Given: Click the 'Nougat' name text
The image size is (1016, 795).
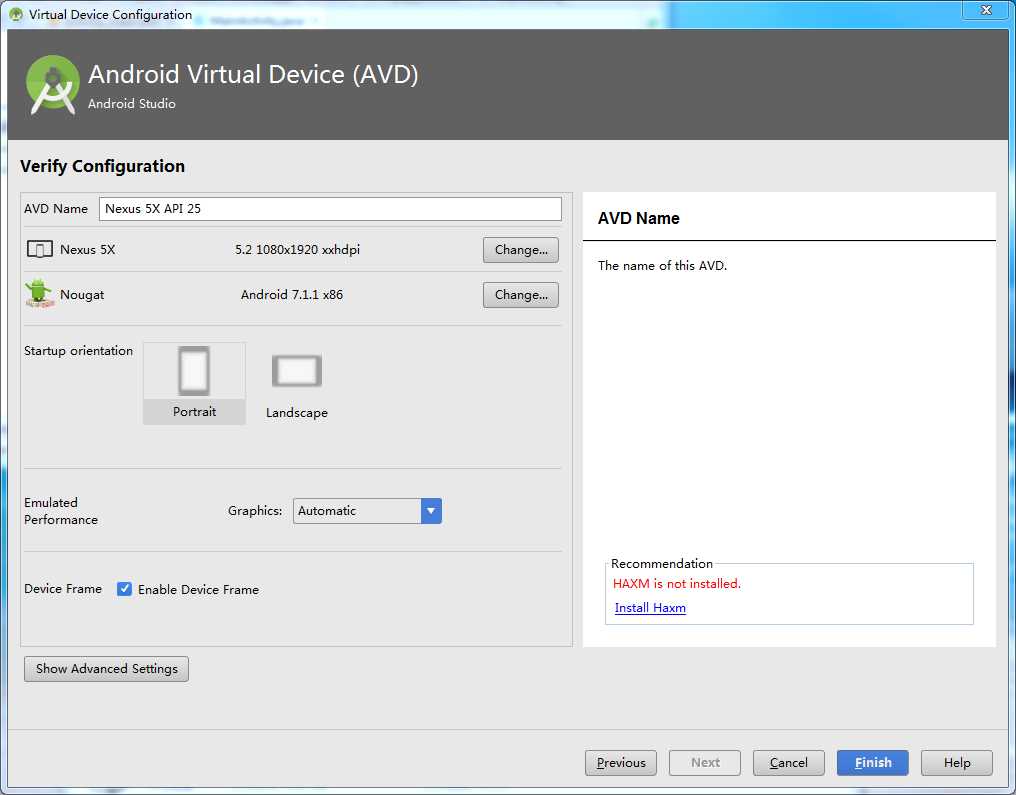Looking at the screenshot, I should tap(82, 295).
